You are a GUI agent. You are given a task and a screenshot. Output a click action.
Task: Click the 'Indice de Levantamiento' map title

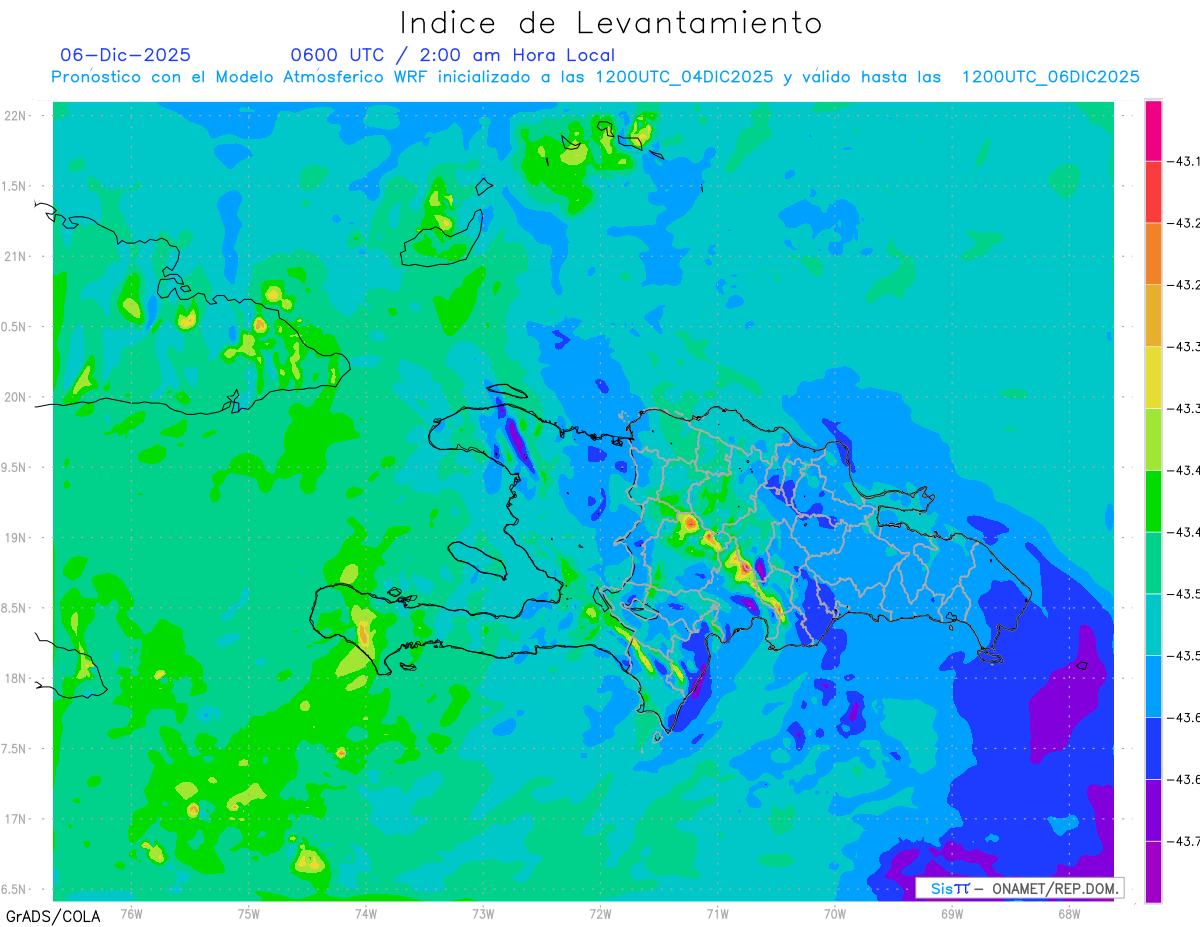tap(611, 22)
